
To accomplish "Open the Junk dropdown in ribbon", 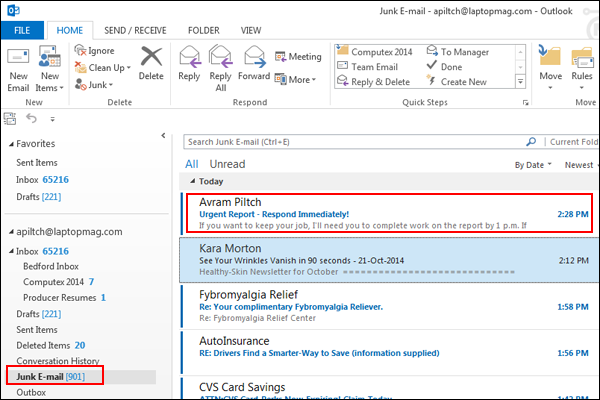I will [94, 84].
